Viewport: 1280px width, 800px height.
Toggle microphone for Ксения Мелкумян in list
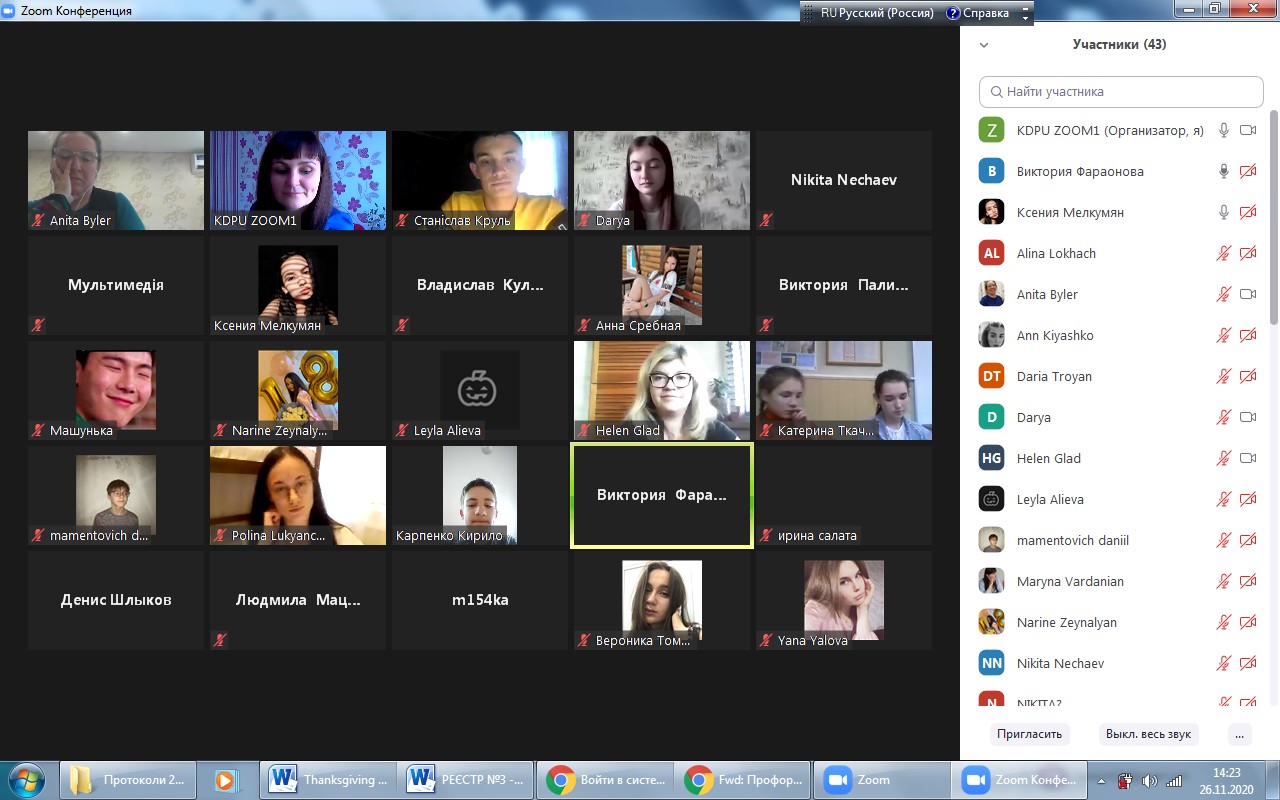[x=1223, y=212]
